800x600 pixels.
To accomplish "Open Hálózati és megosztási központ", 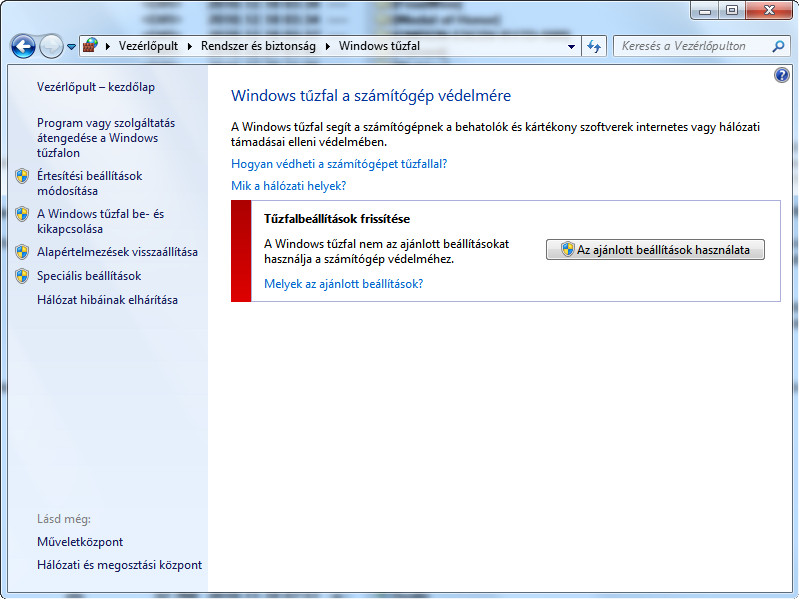I will 119,565.
